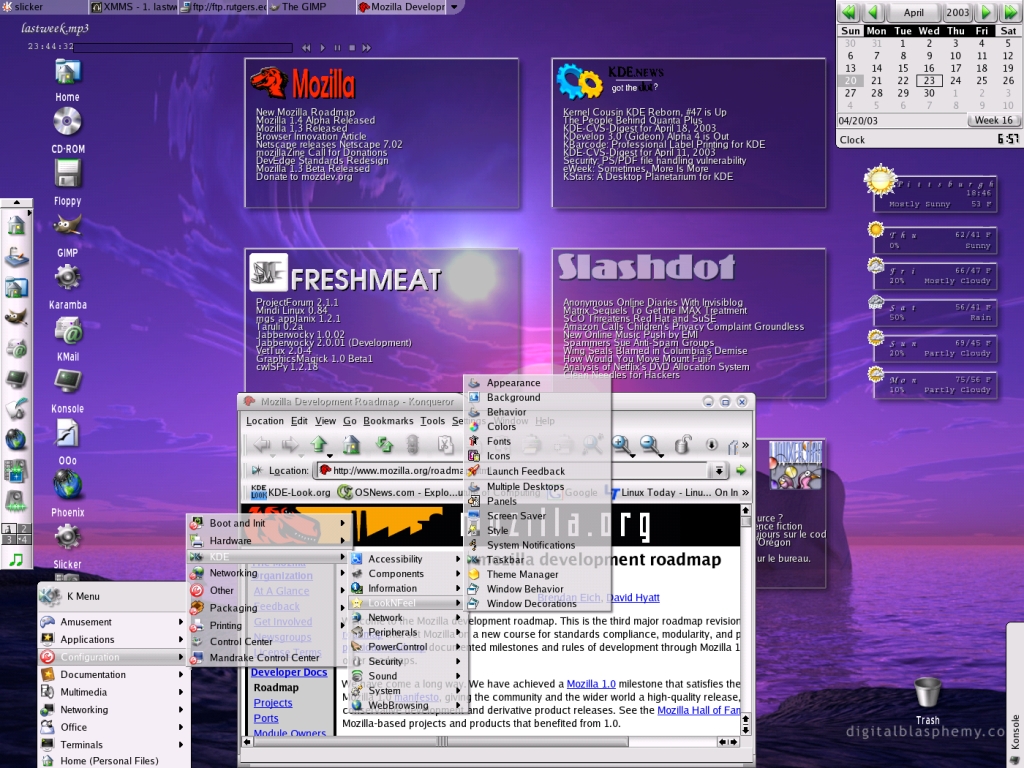Open the Bookmarks menu in Konqueror
Image resolution: width=1024 pixels, height=768 pixels.
click(388, 421)
